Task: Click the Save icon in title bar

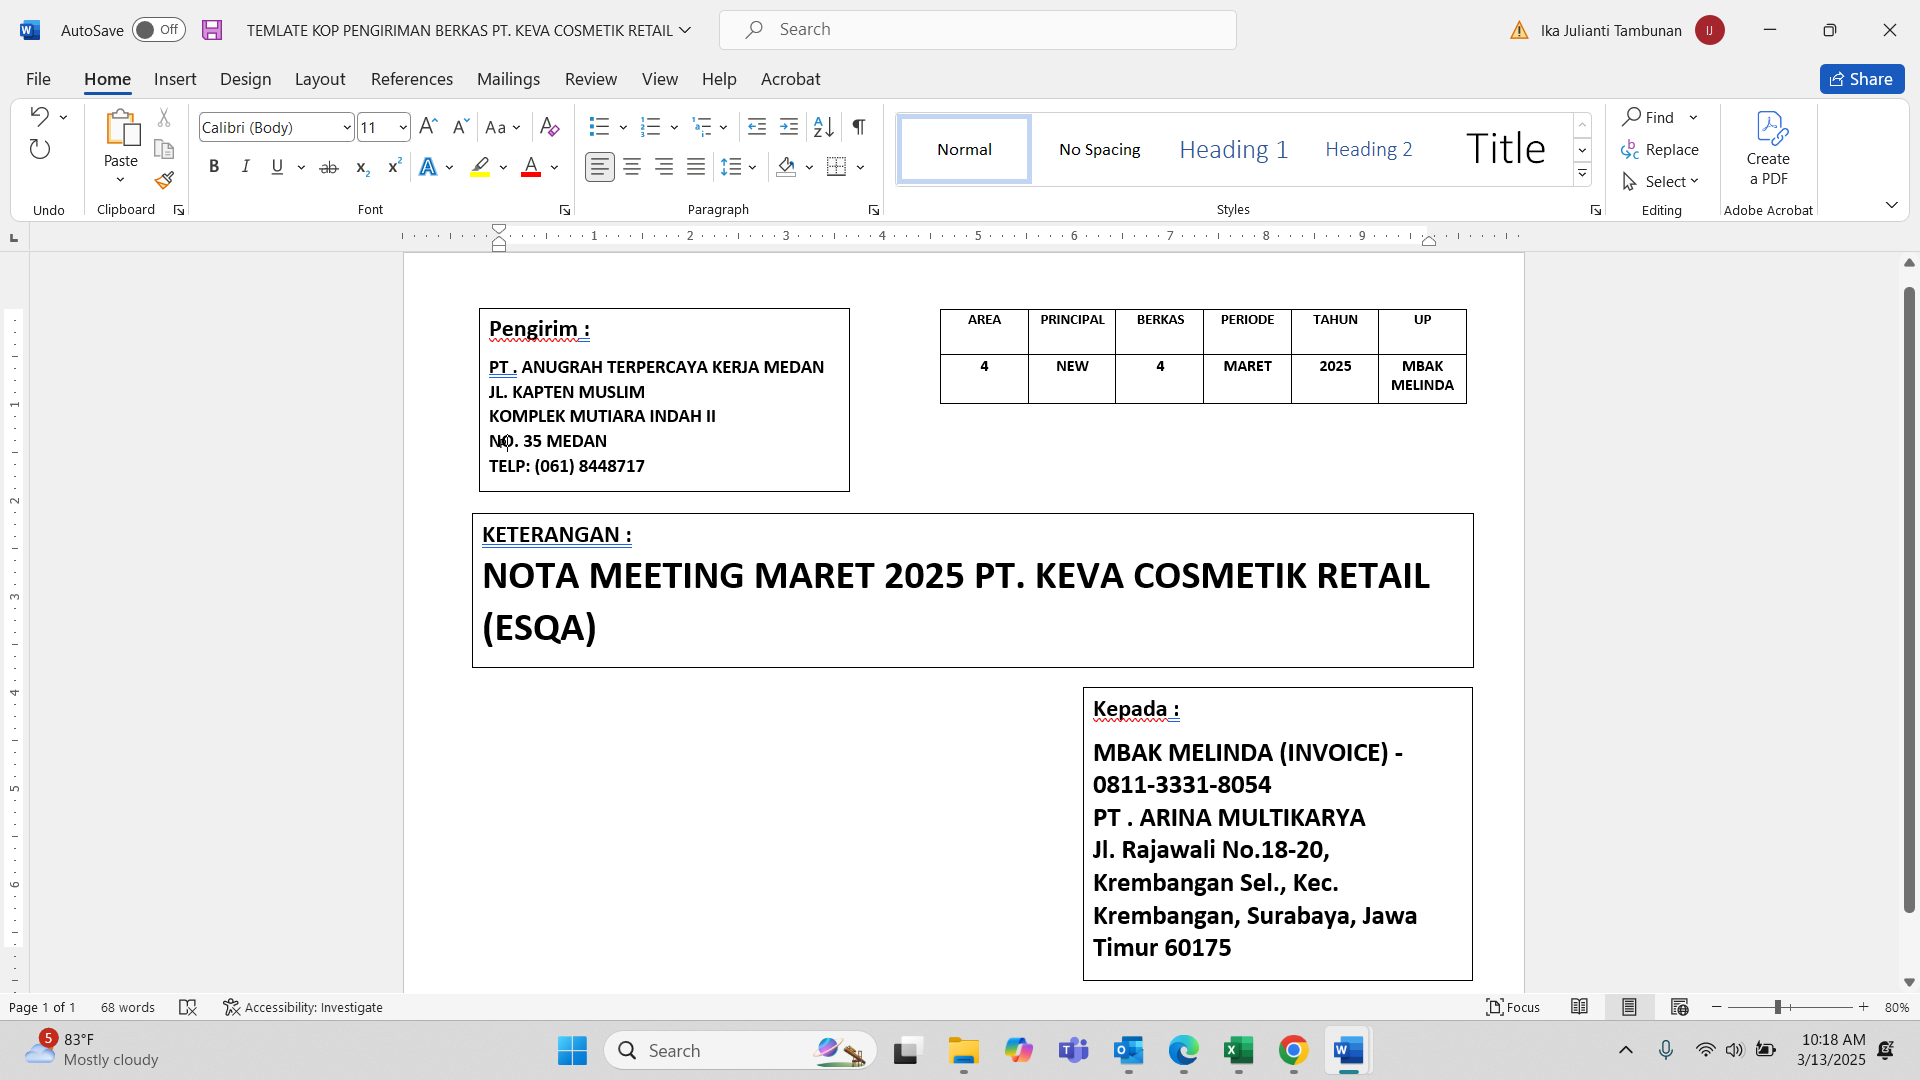Action: (x=212, y=30)
